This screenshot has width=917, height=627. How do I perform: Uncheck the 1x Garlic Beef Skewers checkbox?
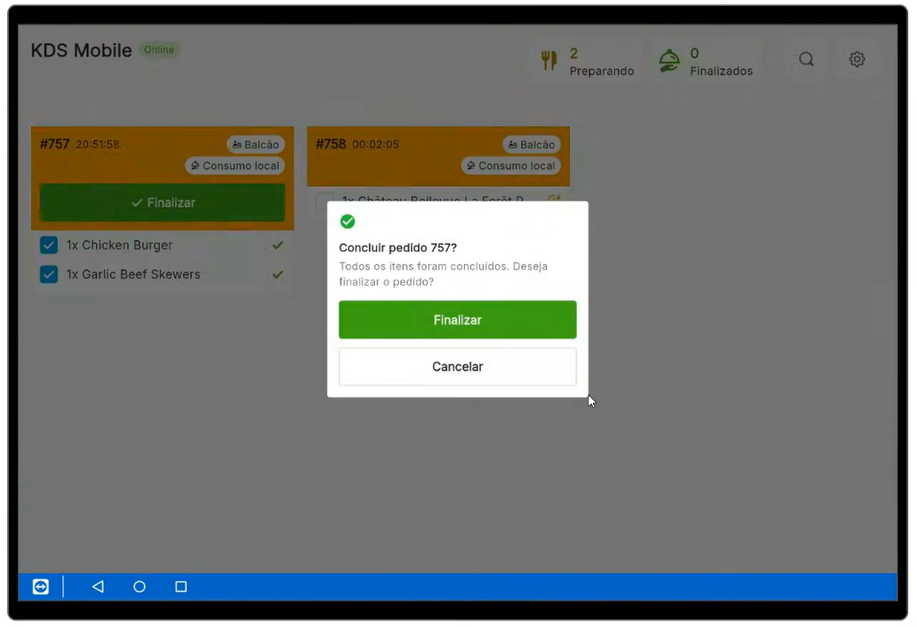point(49,274)
